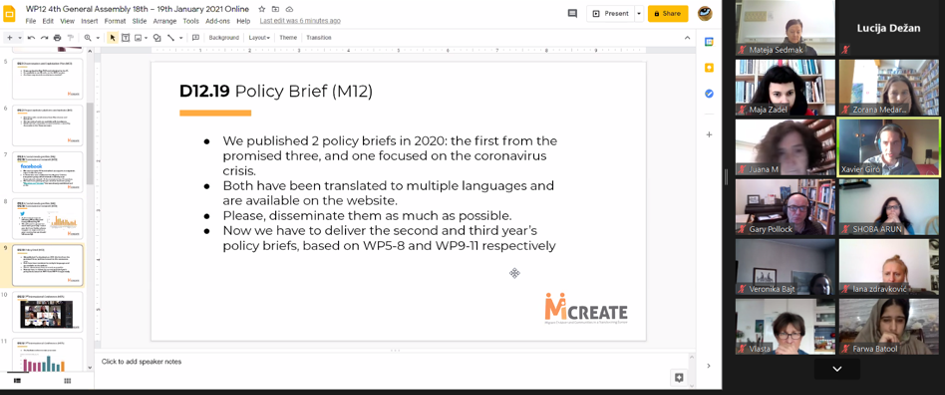Open Google Tasks in the side panel
945x395 pixels.
pos(709,93)
